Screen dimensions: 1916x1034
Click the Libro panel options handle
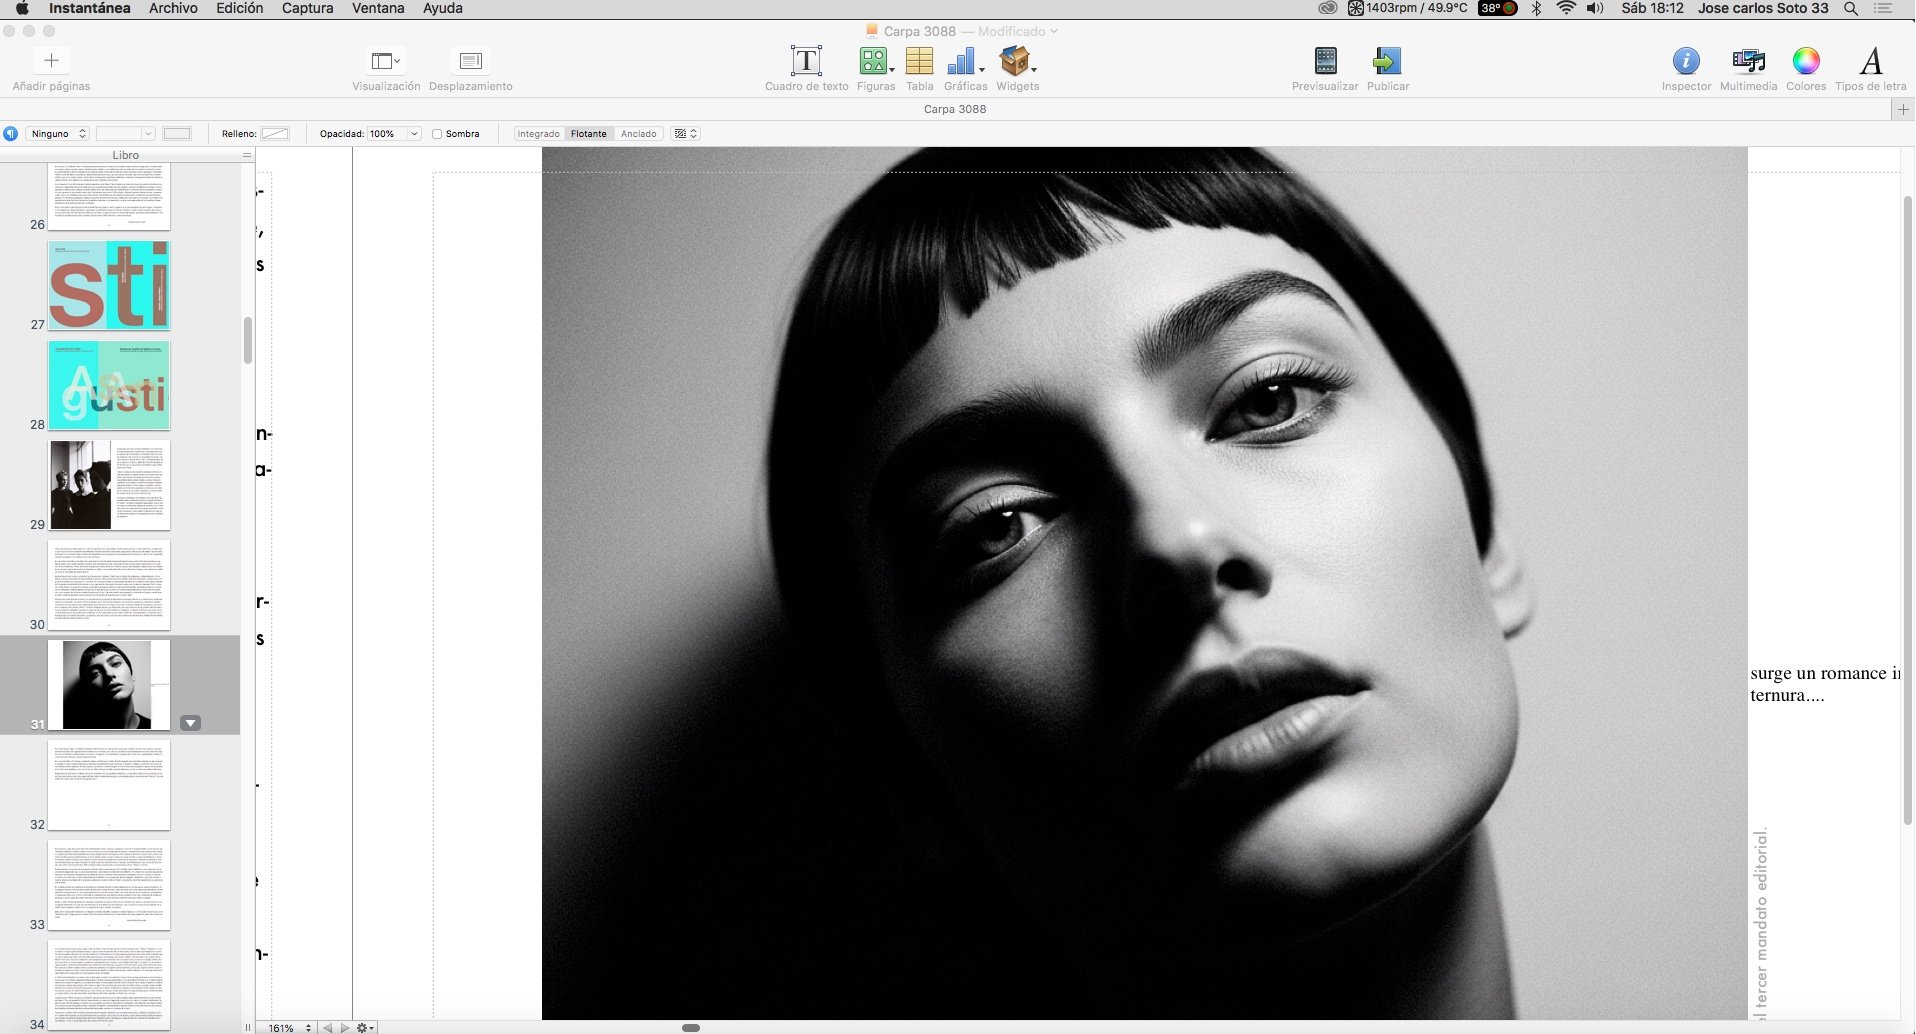pos(247,155)
